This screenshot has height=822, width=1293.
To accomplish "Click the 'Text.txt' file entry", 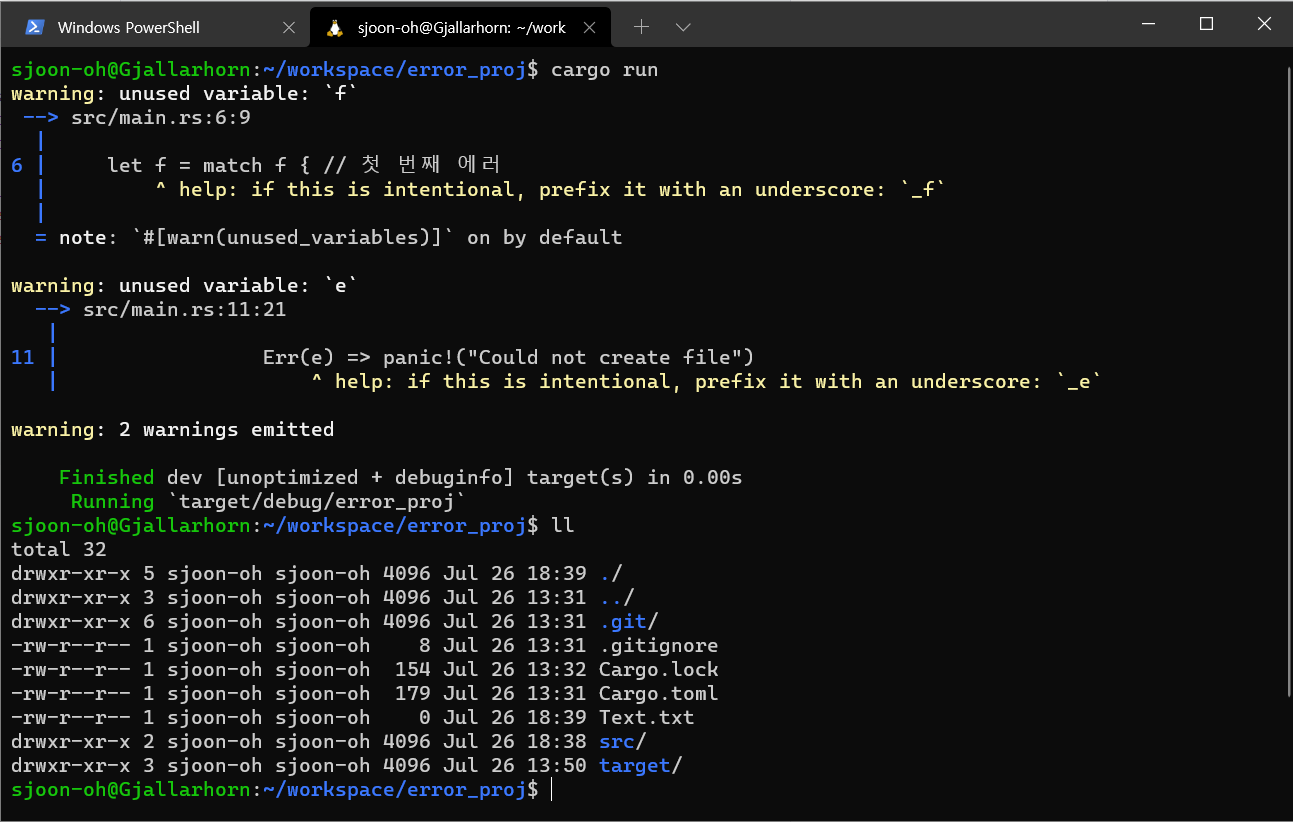I will [x=647, y=717].
